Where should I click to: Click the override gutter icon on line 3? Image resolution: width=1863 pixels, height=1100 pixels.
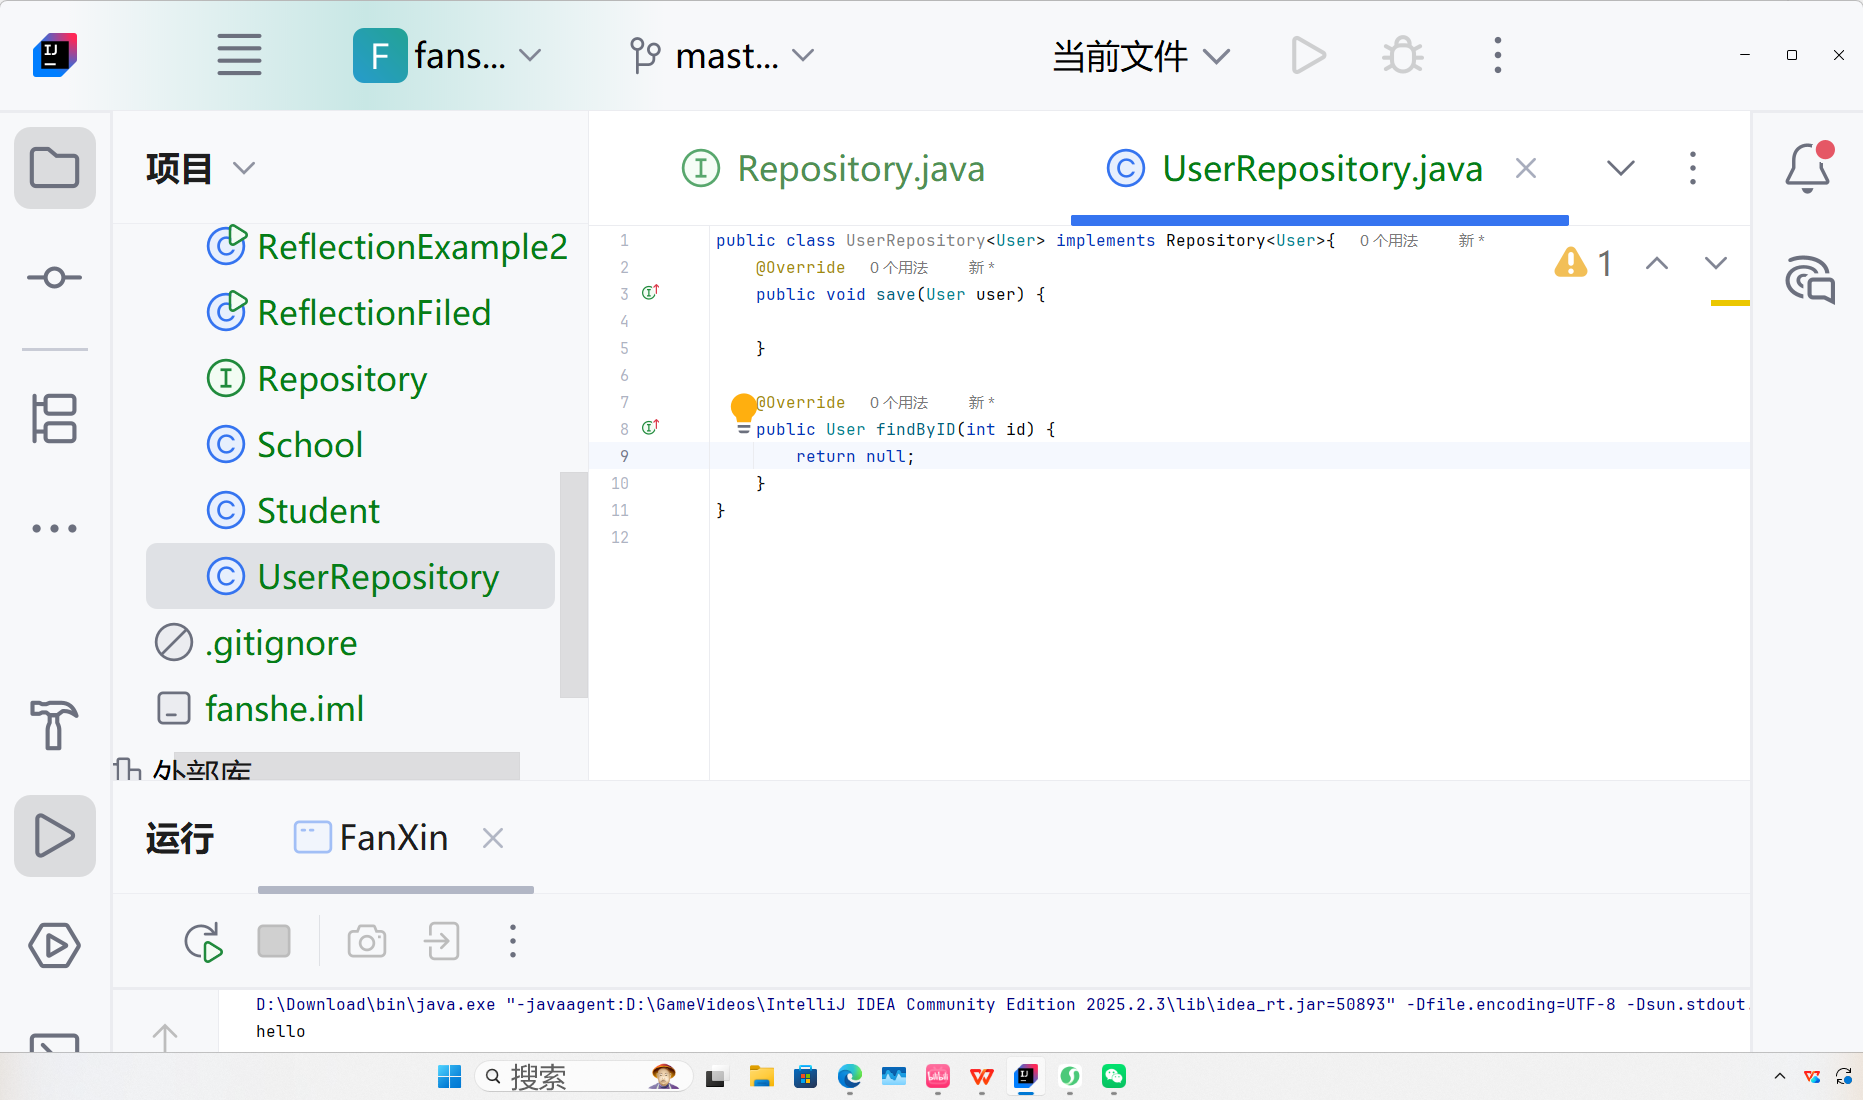tap(650, 292)
